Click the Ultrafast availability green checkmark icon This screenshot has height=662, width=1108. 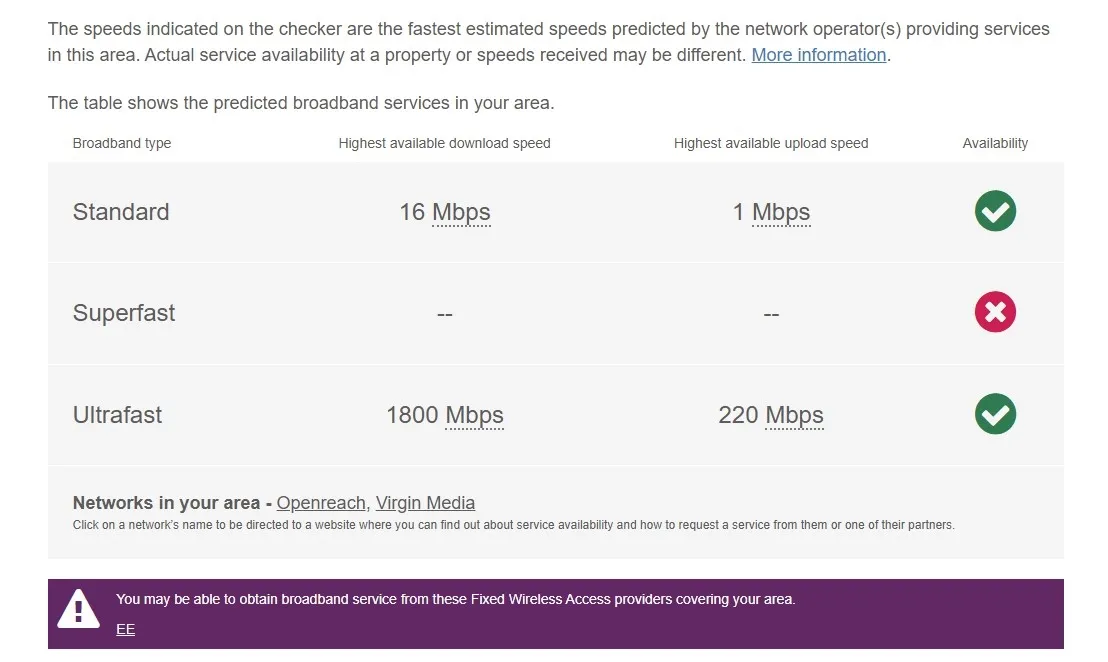tap(995, 414)
